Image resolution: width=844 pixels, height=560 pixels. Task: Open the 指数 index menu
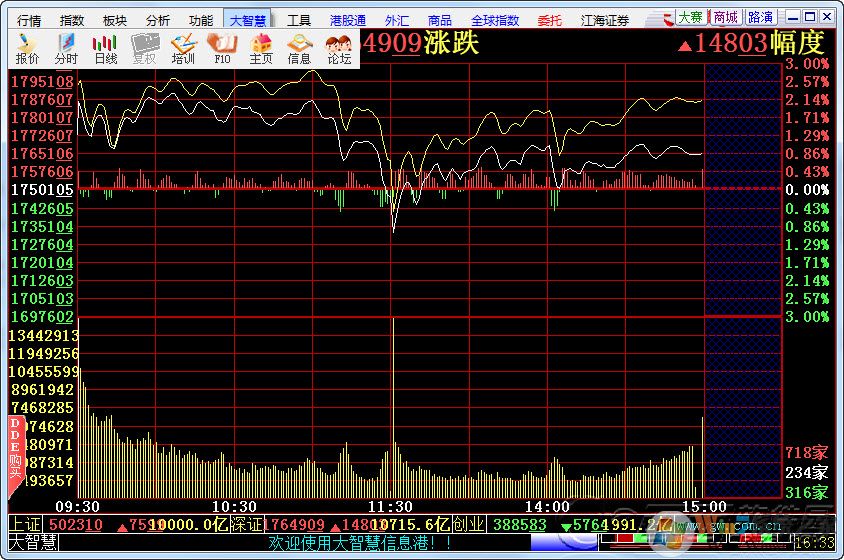(72, 19)
